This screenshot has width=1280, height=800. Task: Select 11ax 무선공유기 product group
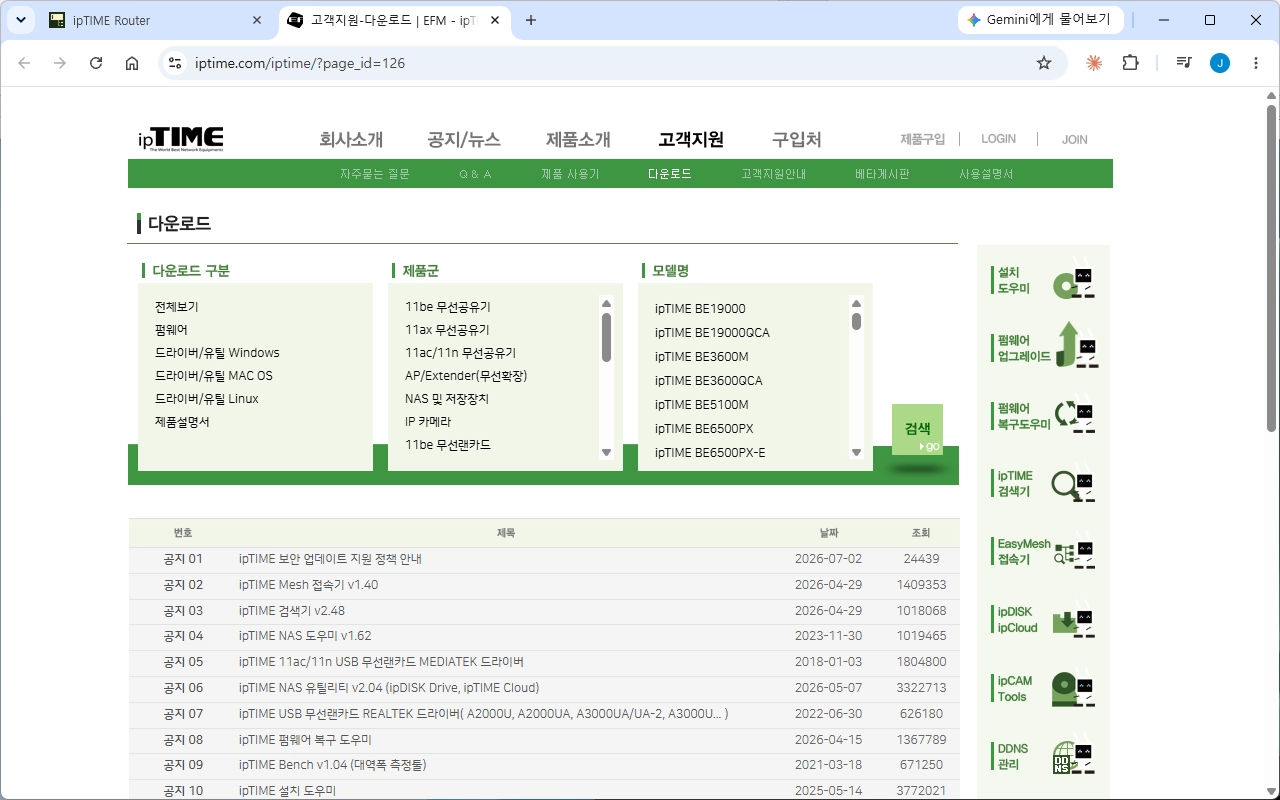[x=447, y=330]
